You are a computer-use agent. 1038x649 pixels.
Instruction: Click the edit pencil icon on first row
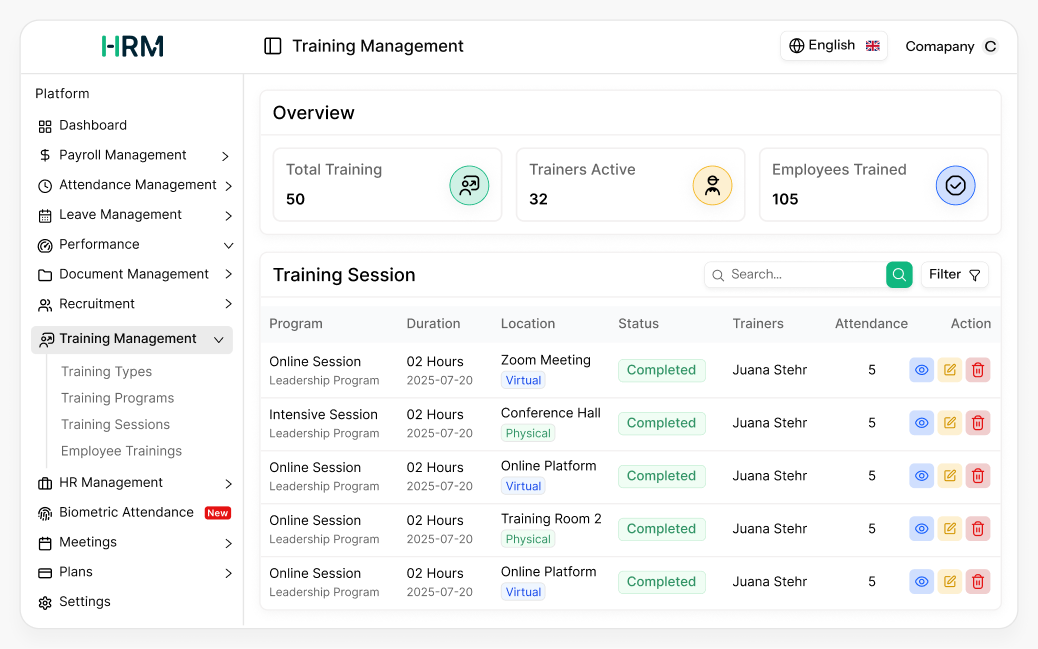click(x=949, y=369)
